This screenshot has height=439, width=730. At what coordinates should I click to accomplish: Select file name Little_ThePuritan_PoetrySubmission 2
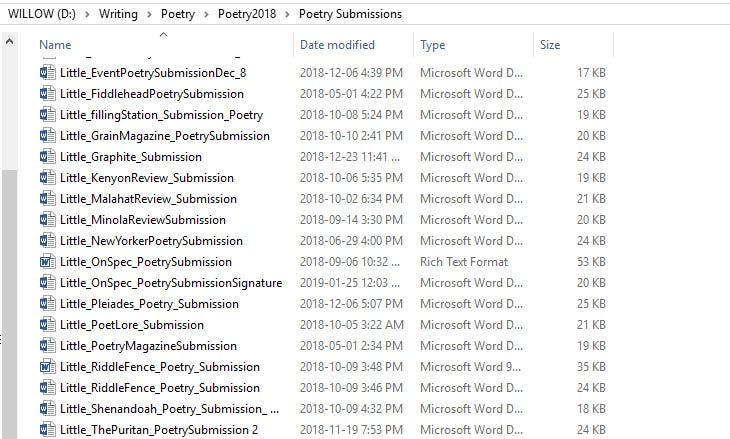[159, 430]
